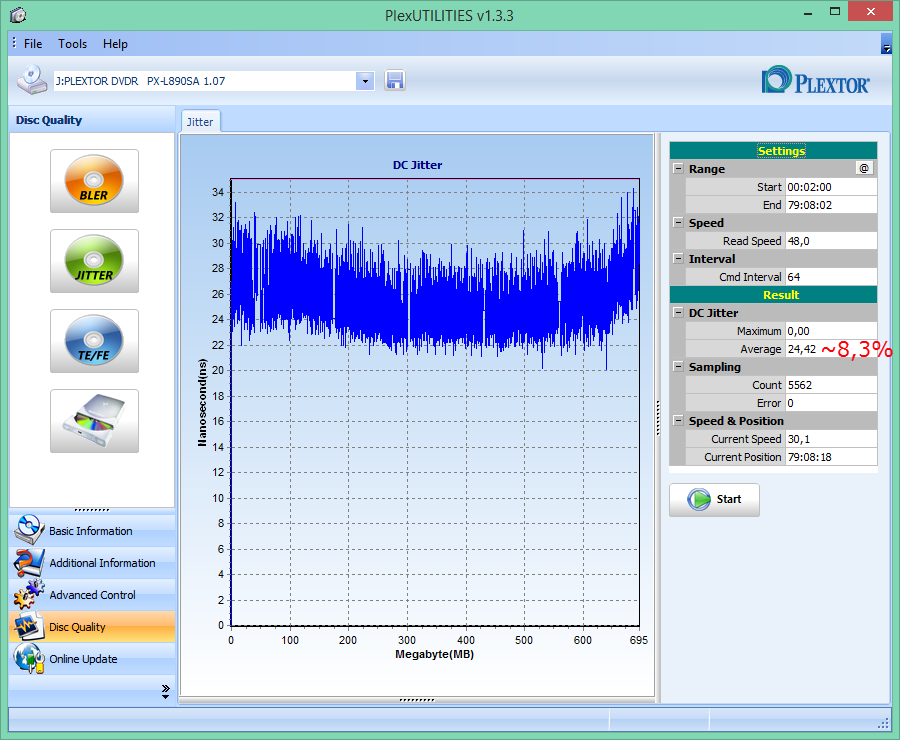Screen dimensions: 900x740
Task: Open Online Update panel
Action: tap(92, 659)
